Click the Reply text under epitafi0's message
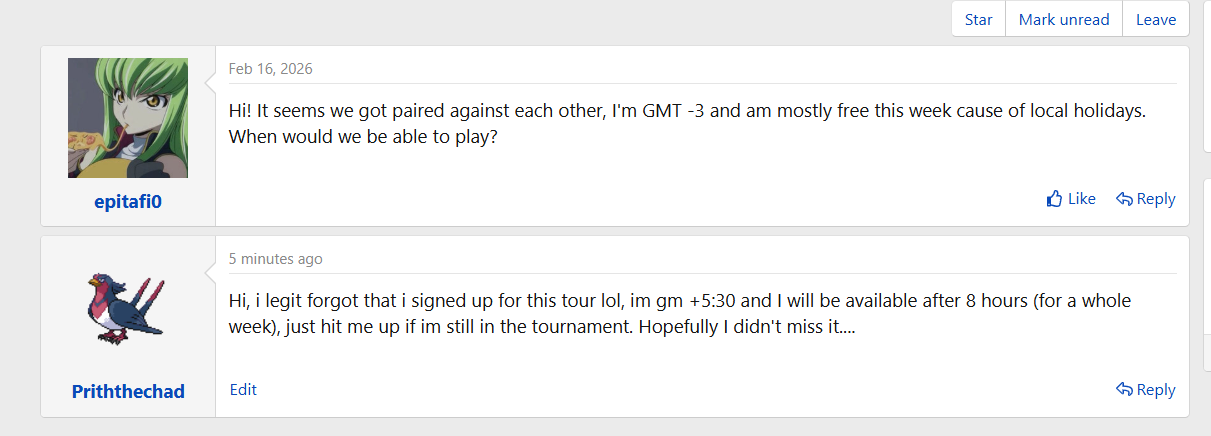Screen dimensions: 1211x436 [1156, 199]
